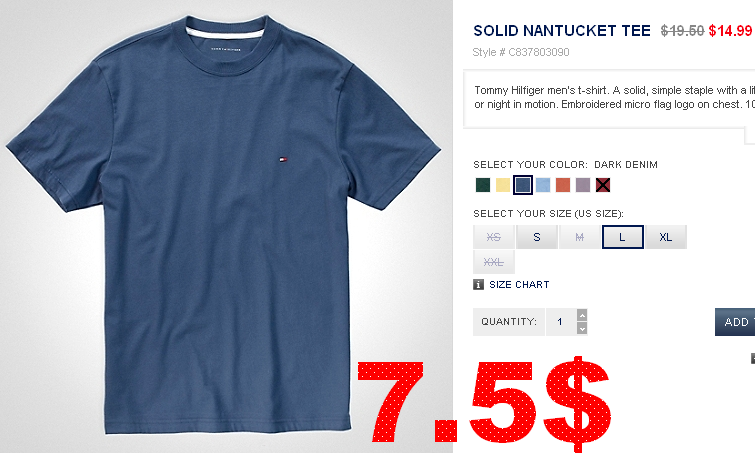
Task: Choose the orange color swatch
Action: (563, 185)
